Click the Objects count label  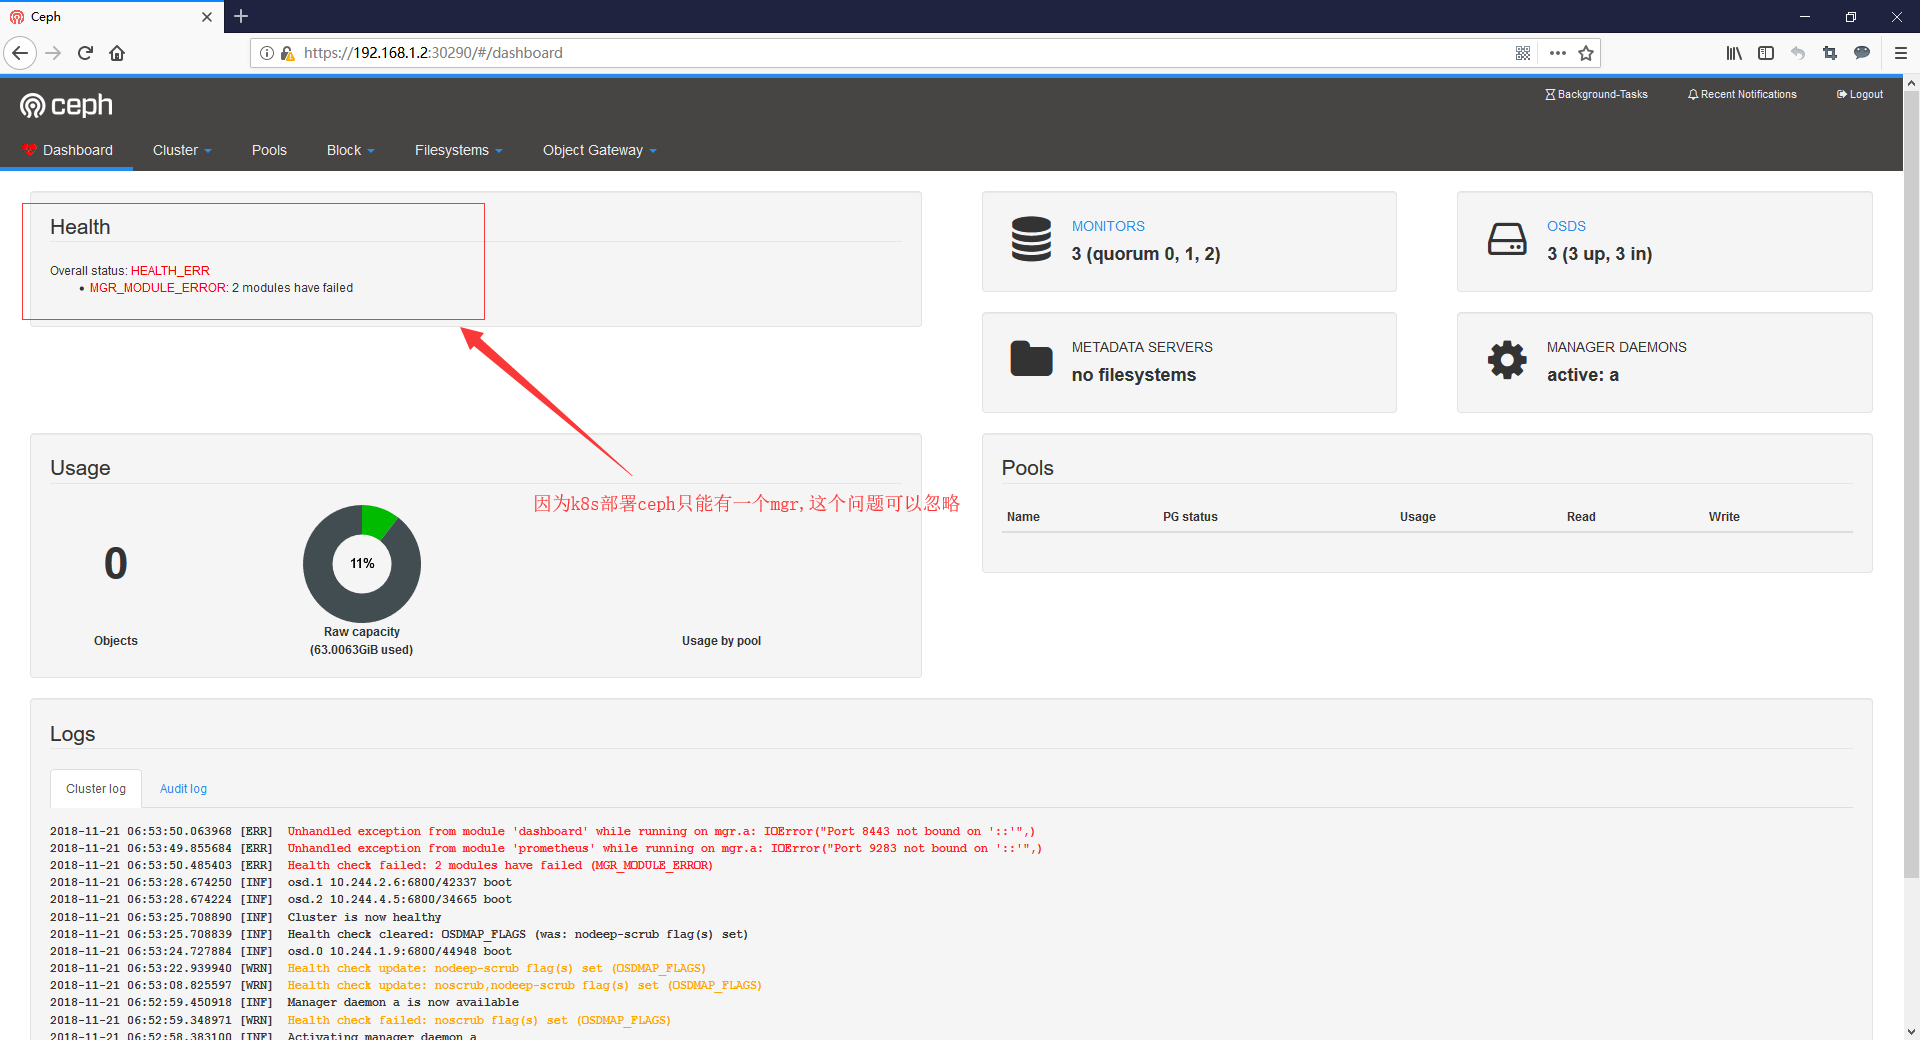pos(116,641)
